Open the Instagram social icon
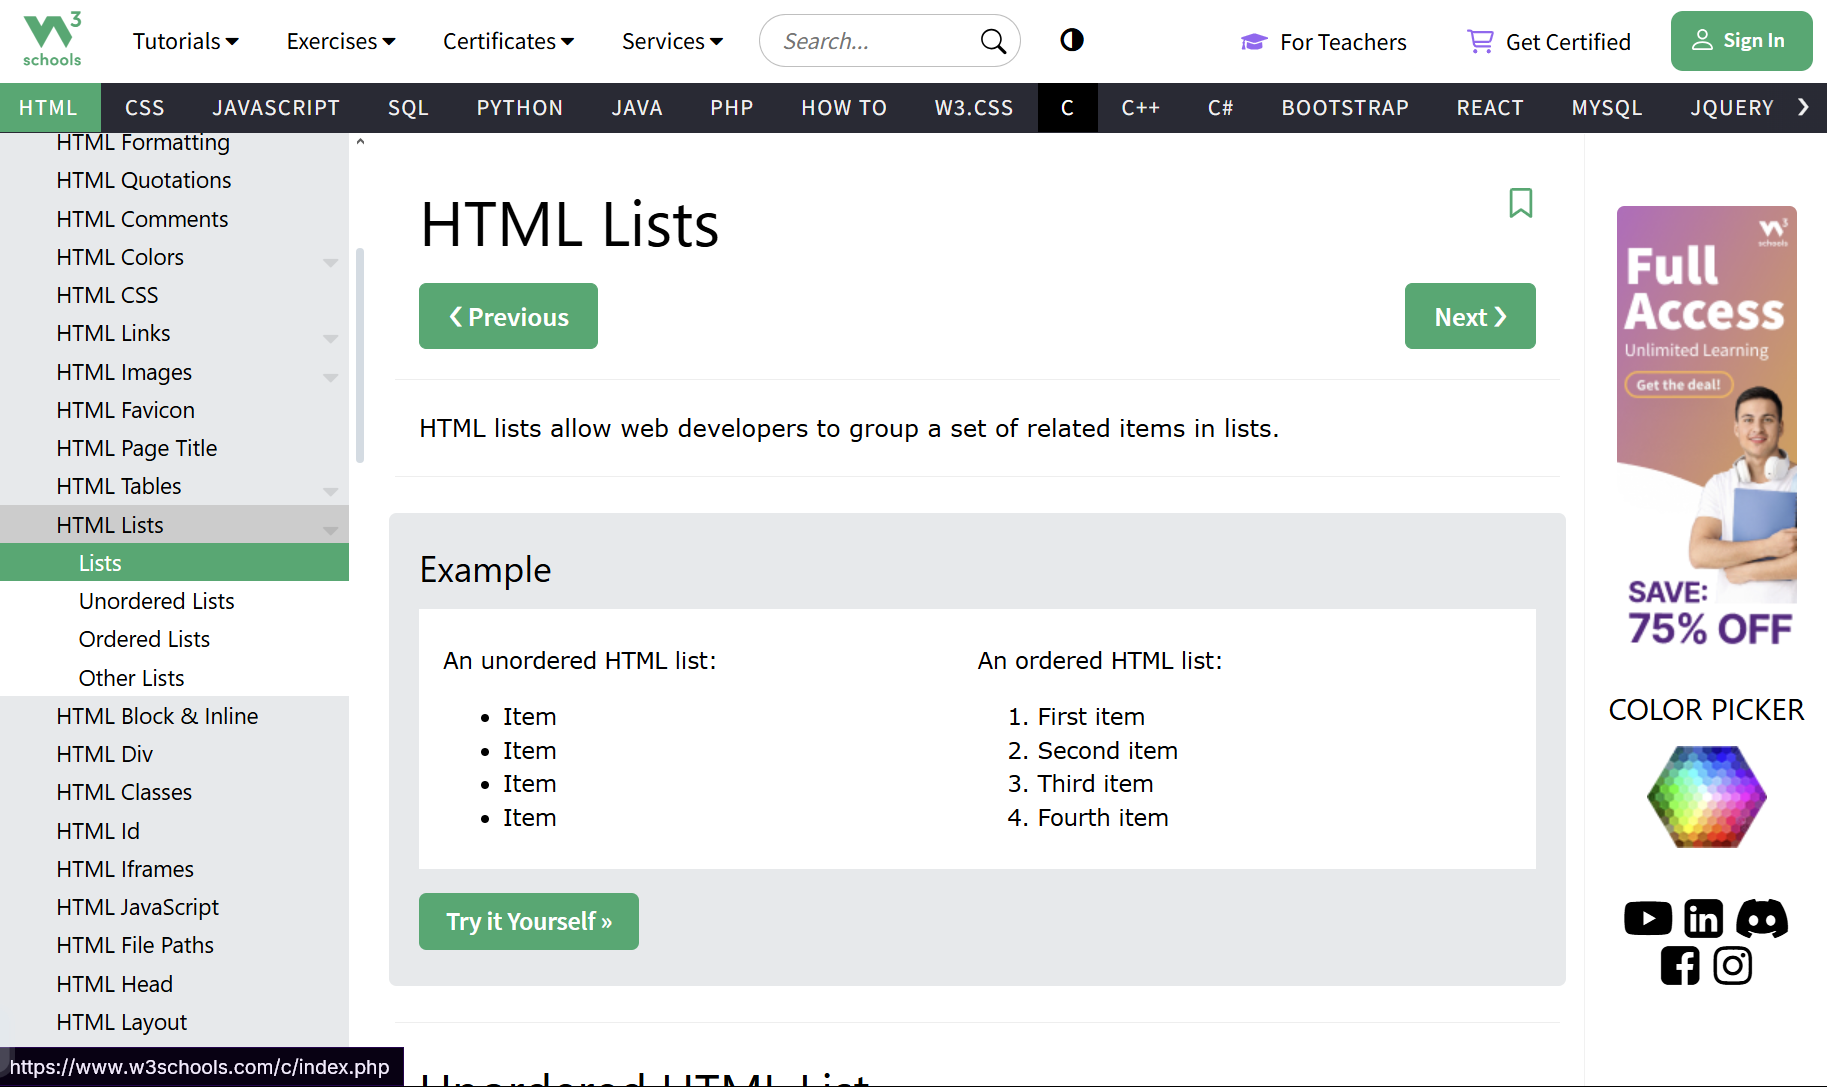The height and width of the screenshot is (1087, 1827). 1732,966
